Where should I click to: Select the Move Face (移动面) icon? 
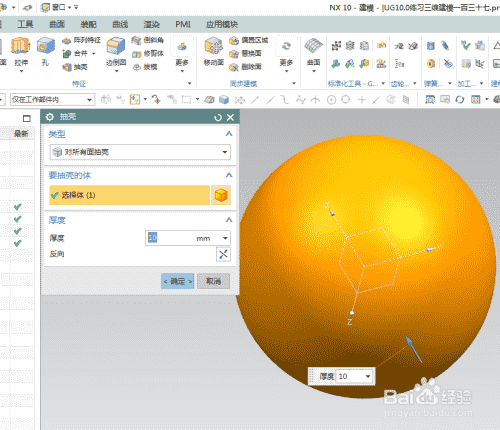point(214,46)
